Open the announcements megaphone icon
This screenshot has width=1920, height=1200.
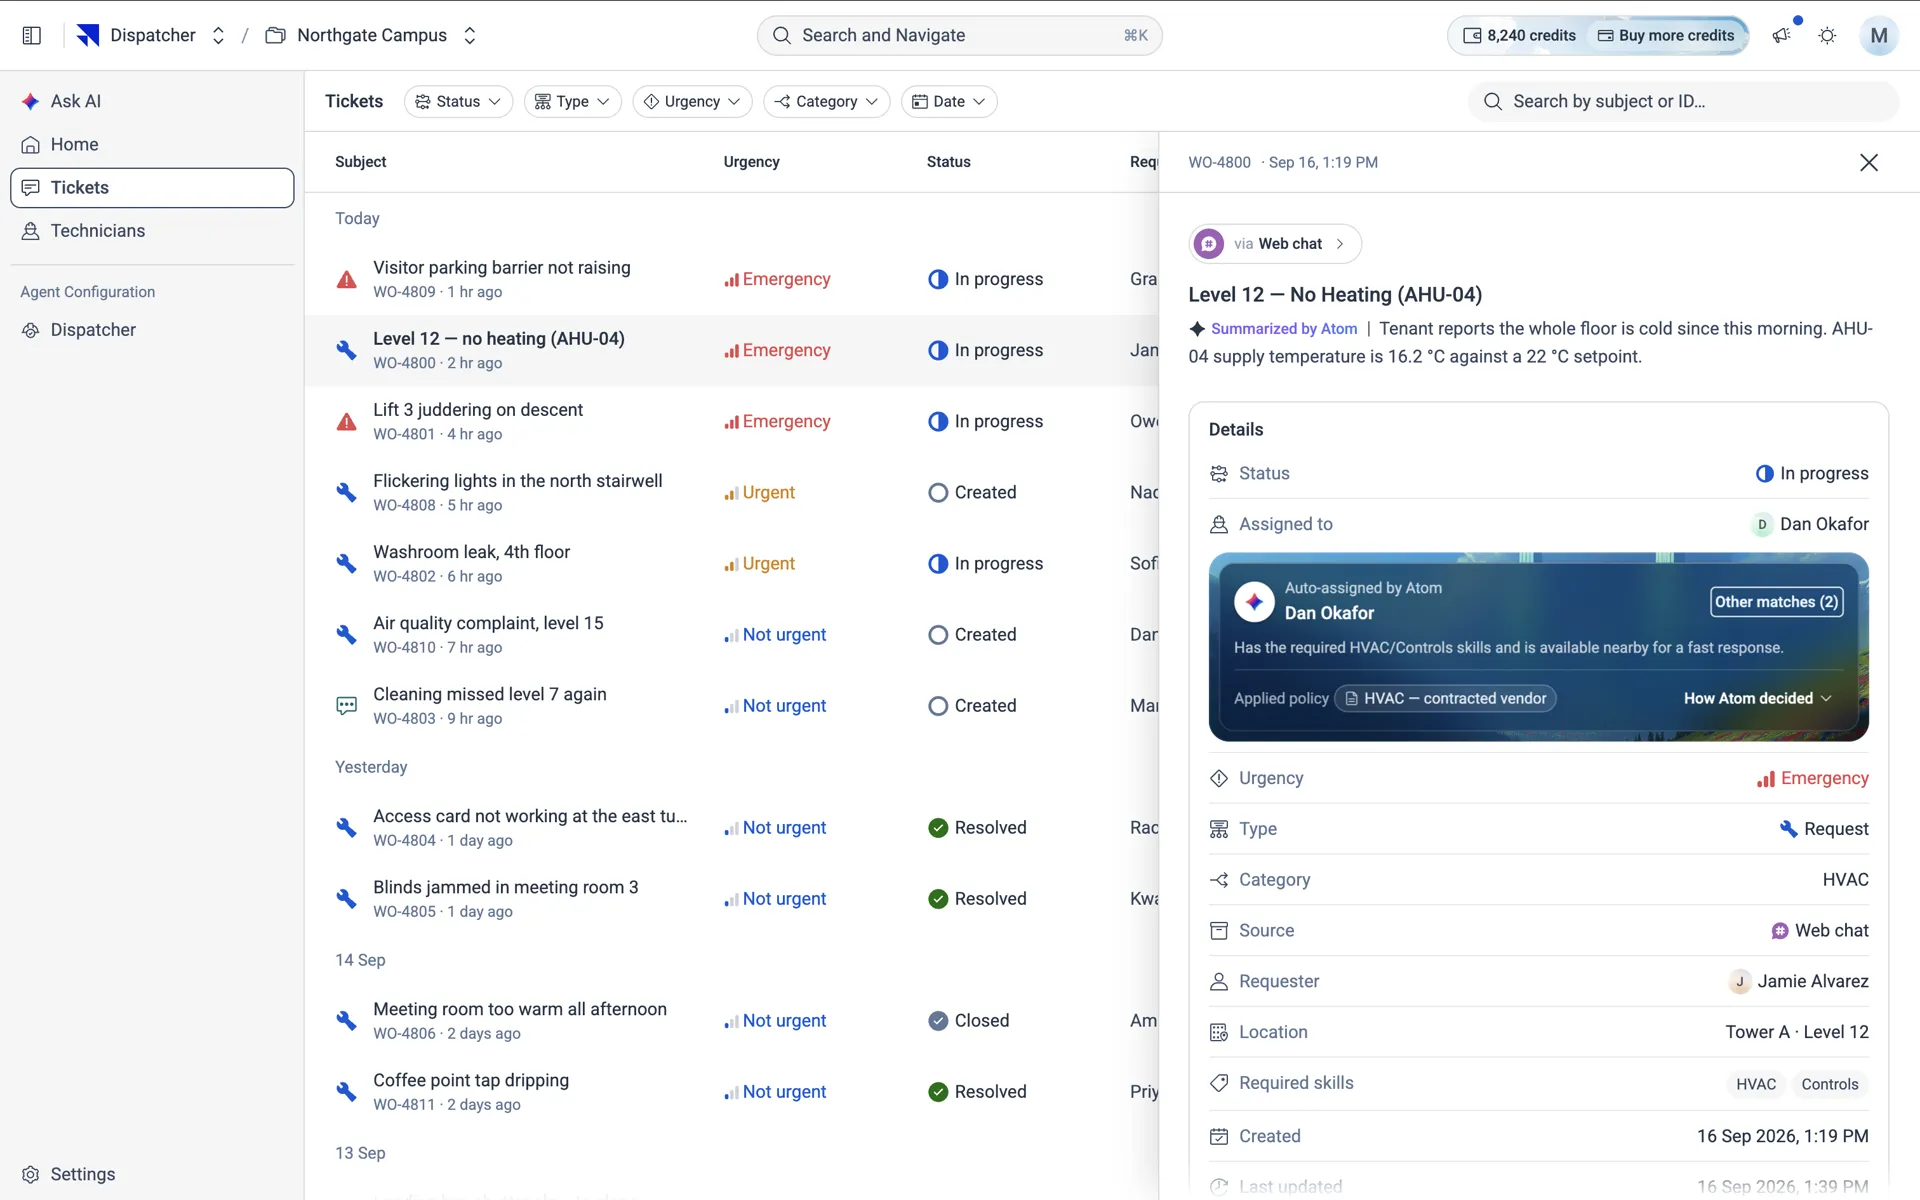1781,36
